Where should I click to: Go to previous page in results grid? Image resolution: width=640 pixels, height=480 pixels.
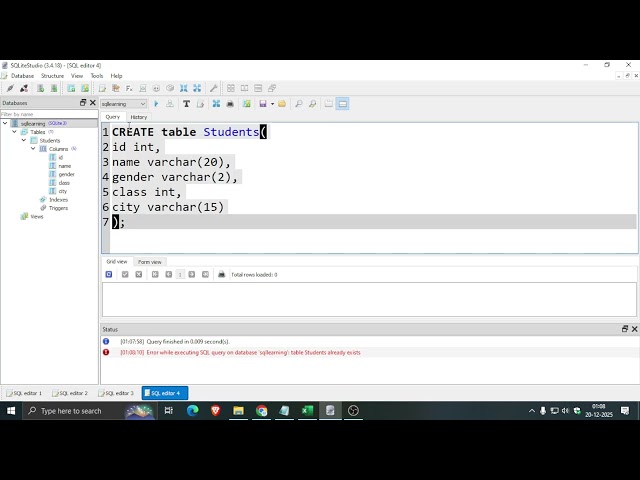pos(169,274)
